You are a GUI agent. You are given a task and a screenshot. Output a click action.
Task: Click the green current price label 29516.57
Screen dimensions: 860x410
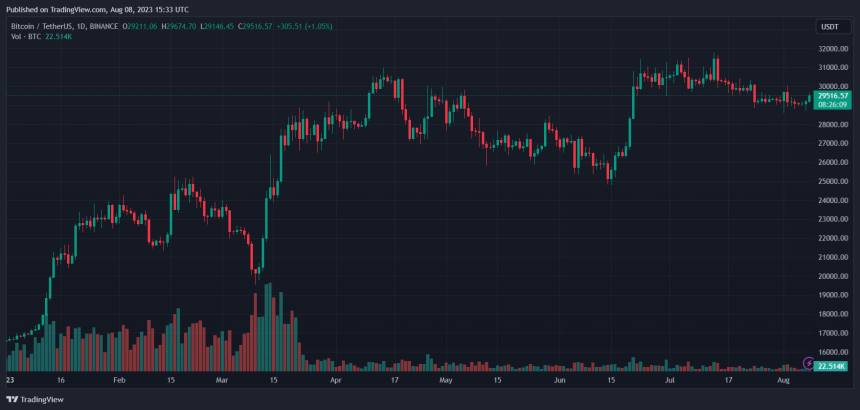(832, 94)
